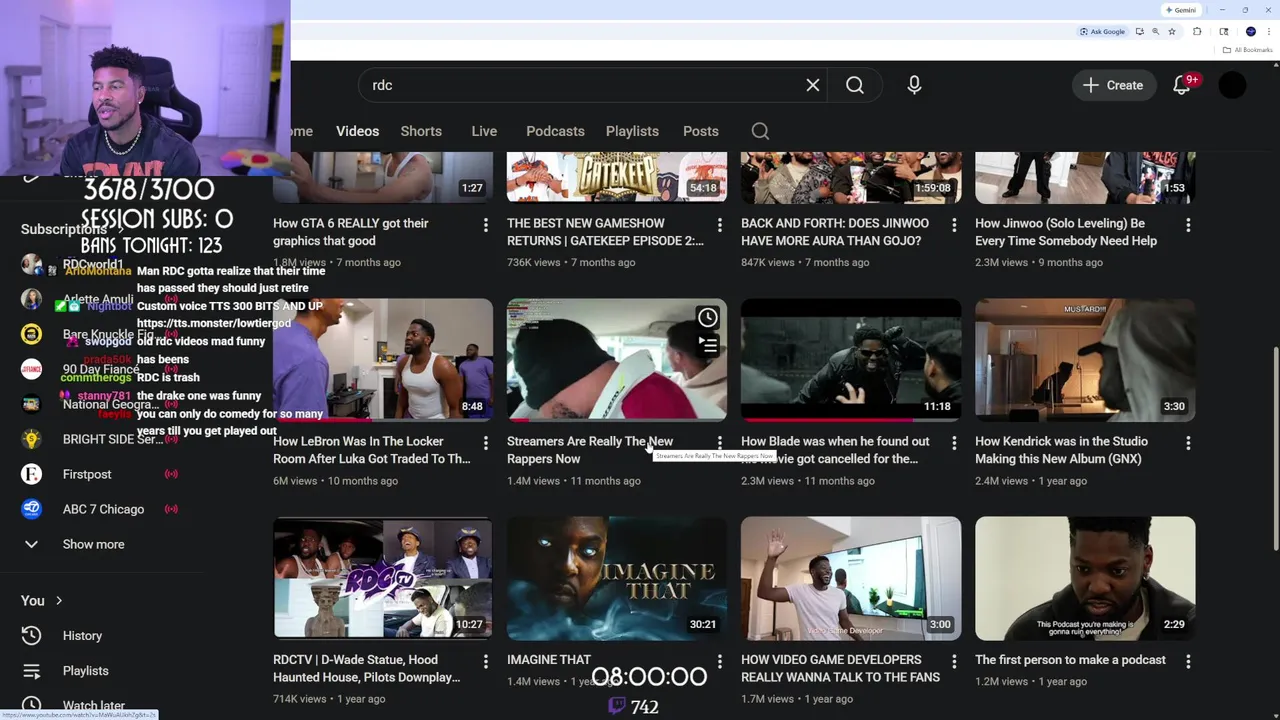
Task: Clear the rdc search text
Action: click(813, 85)
